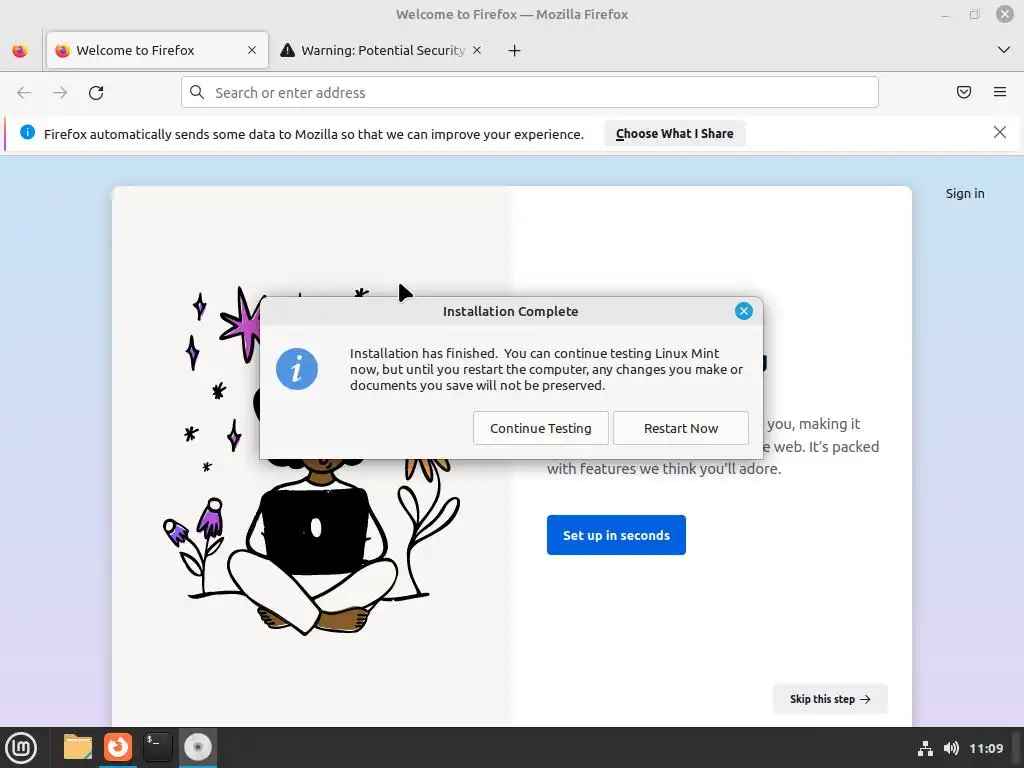Switch to the Welcome to Firefox tab
The width and height of the screenshot is (1024, 768).
click(x=157, y=50)
